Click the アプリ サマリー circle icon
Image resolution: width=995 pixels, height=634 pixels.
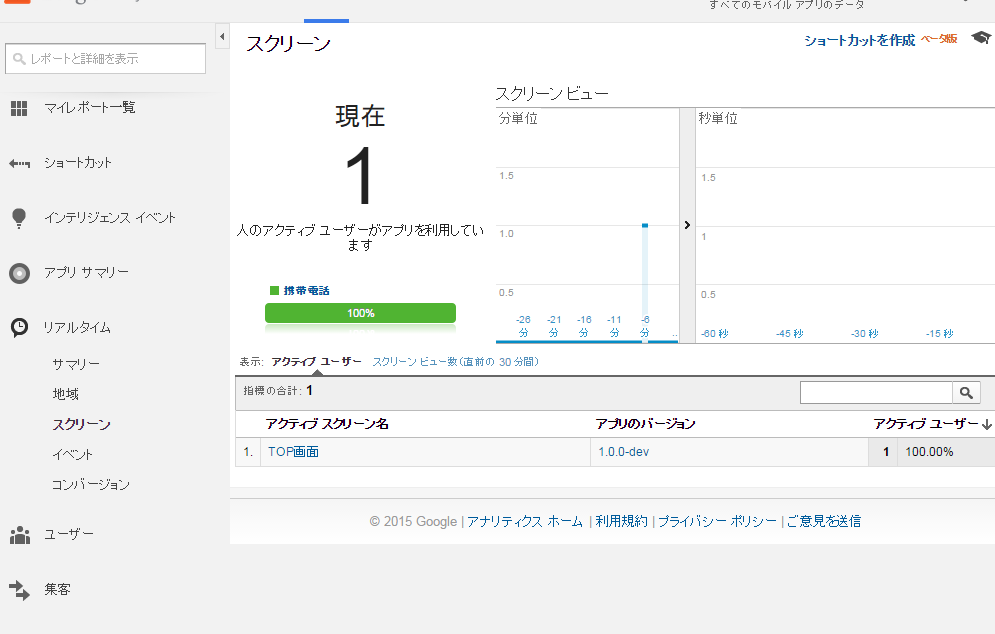coord(19,273)
